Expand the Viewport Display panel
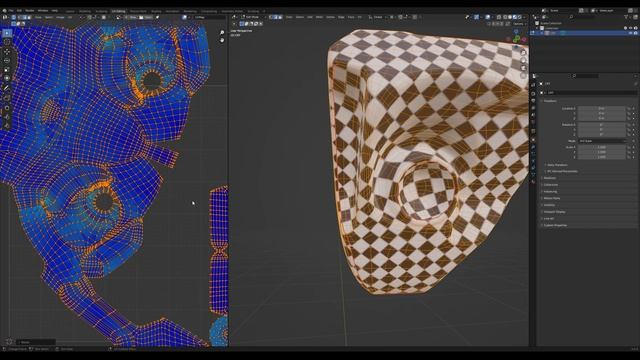Viewport: 640px width, 360px height. (553, 212)
